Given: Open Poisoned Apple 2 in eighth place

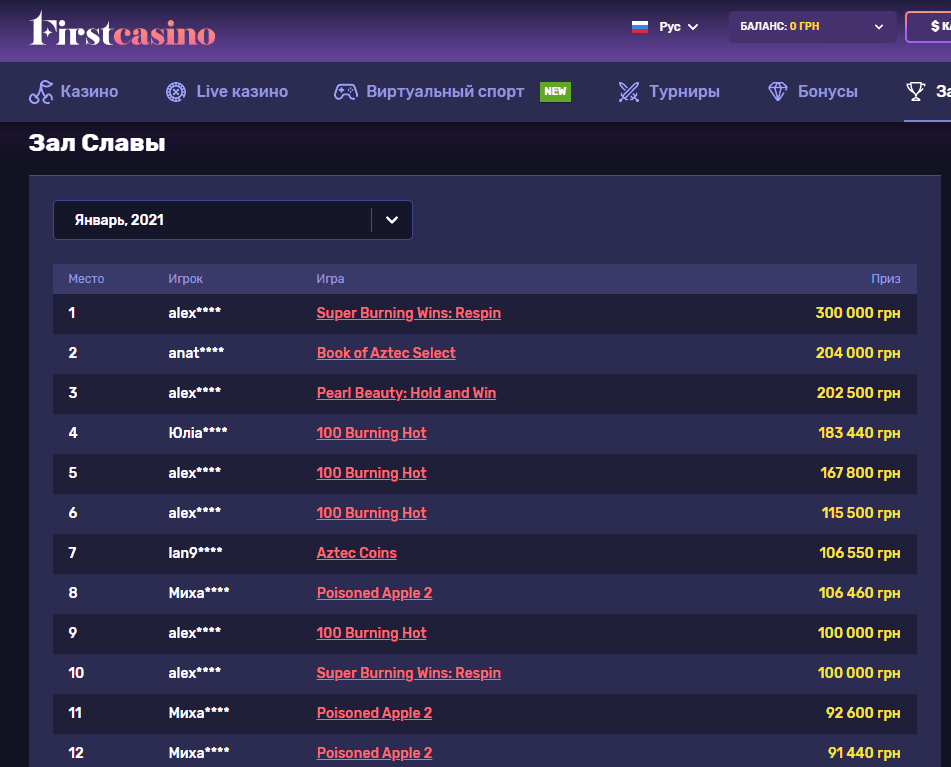Looking at the screenshot, I should (x=374, y=593).
